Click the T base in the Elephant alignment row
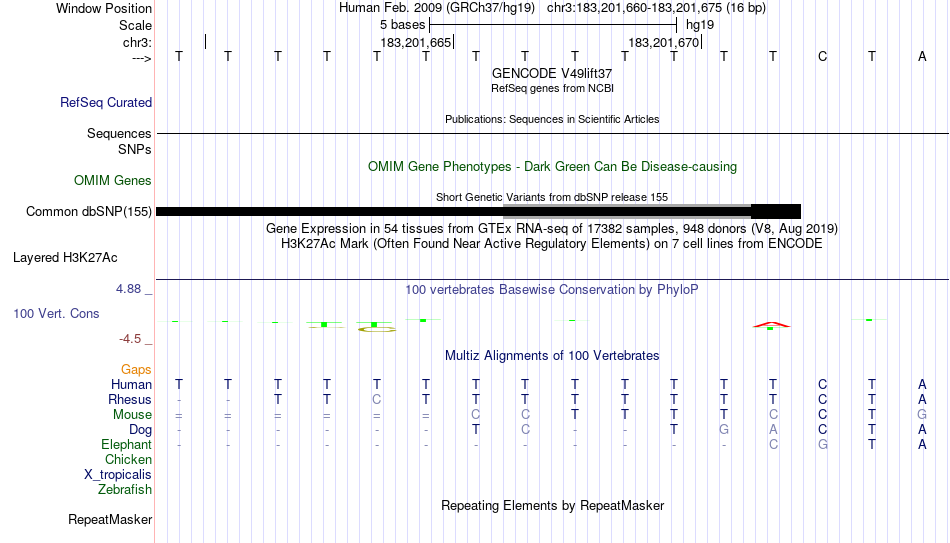 pyautogui.click(x=871, y=444)
